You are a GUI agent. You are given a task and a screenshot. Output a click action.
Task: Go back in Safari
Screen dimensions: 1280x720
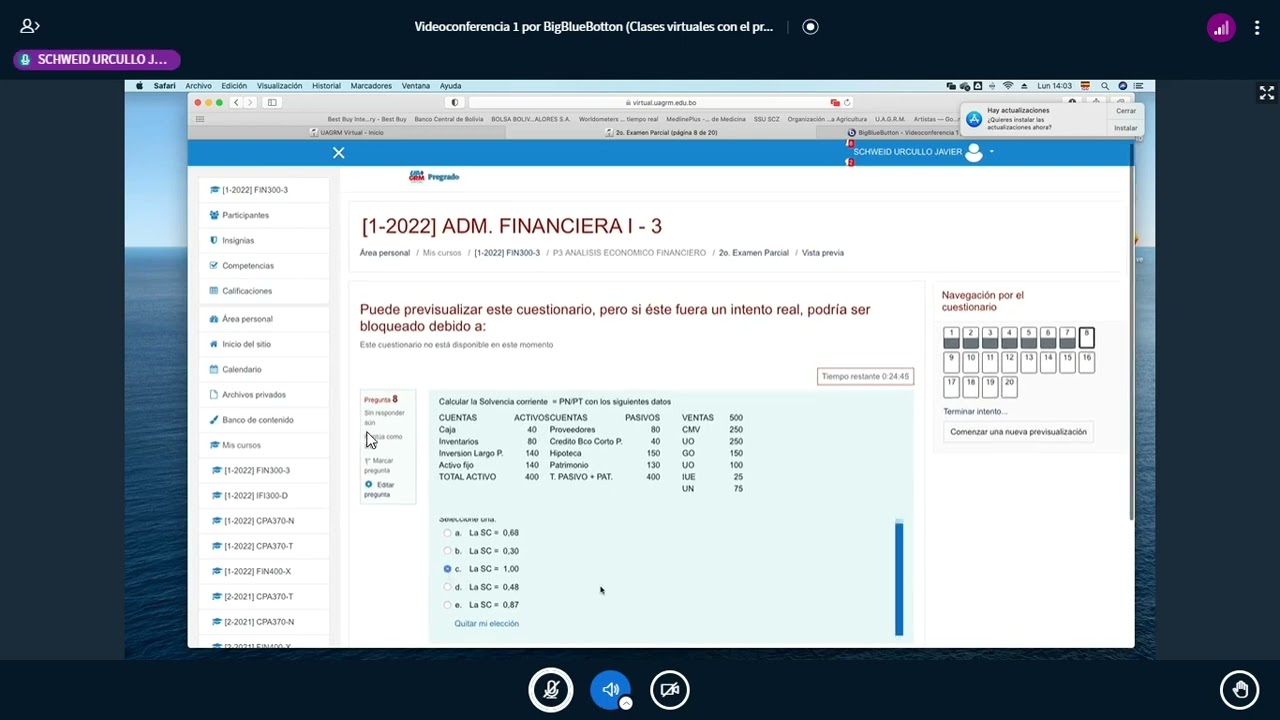236,102
